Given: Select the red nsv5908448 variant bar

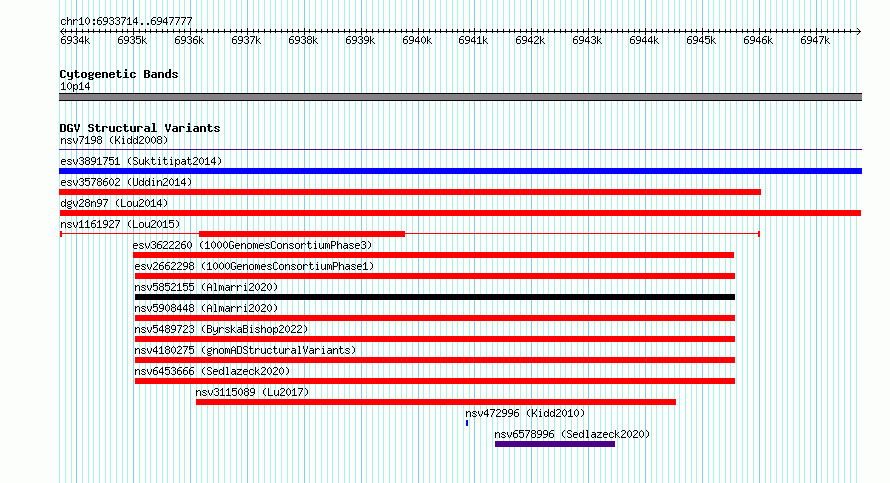Looking at the screenshot, I should tap(435, 318).
